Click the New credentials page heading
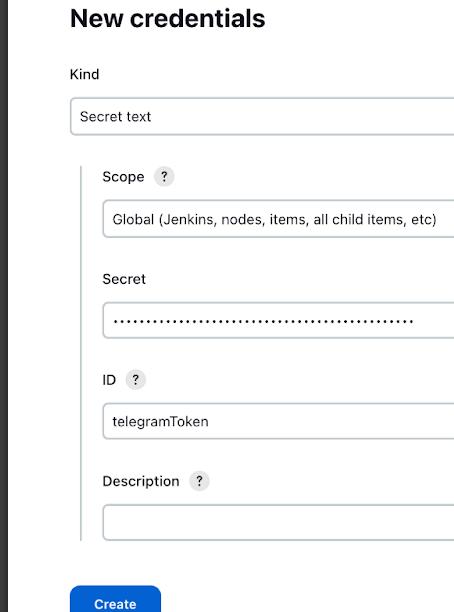The height and width of the screenshot is (612, 454). coord(167,18)
